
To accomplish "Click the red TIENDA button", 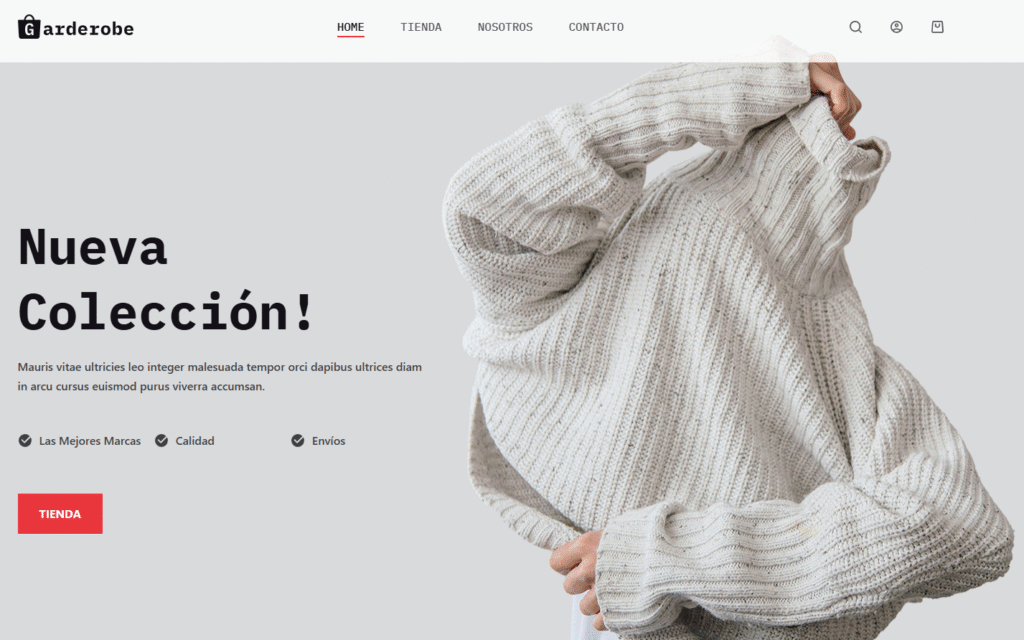I will [60, 514].
